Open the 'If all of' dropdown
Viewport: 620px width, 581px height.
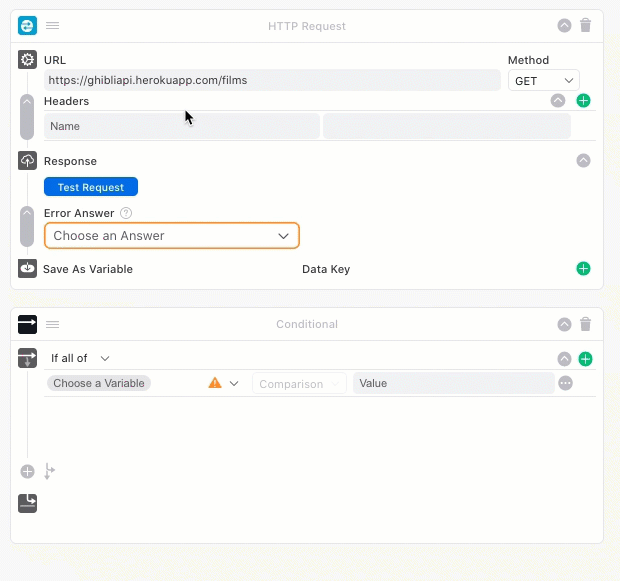click(x=80, y=358)
